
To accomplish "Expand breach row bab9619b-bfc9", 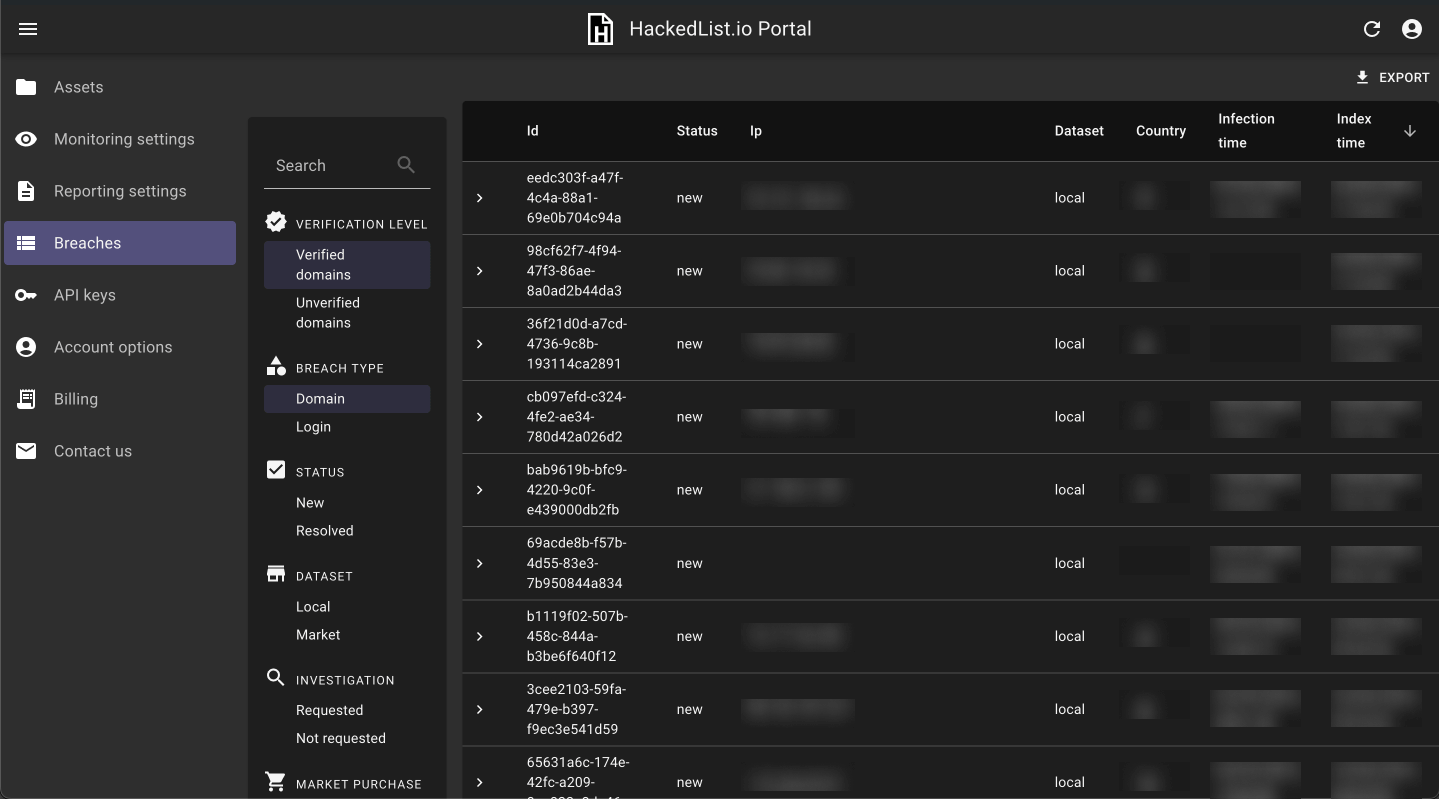I will tap(480, 490).
